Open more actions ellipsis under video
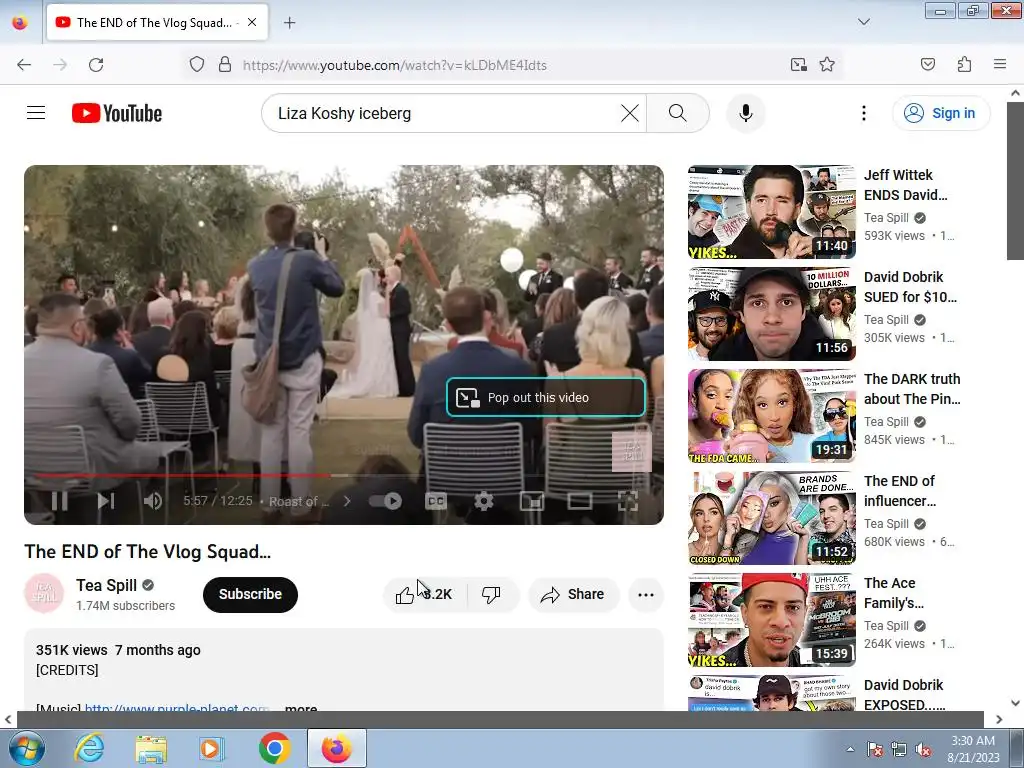Image resolution: width=1024 pixels, height=768 pixels. (x=646, y=594)
